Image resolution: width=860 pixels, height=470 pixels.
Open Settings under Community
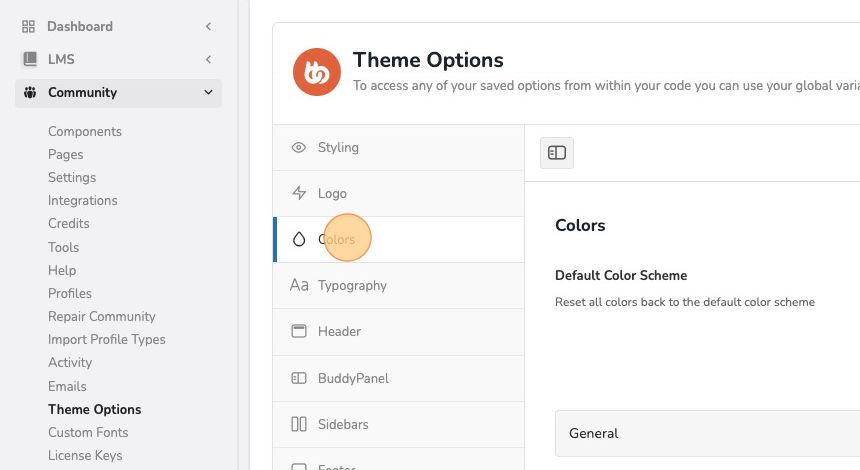(72, 178)
